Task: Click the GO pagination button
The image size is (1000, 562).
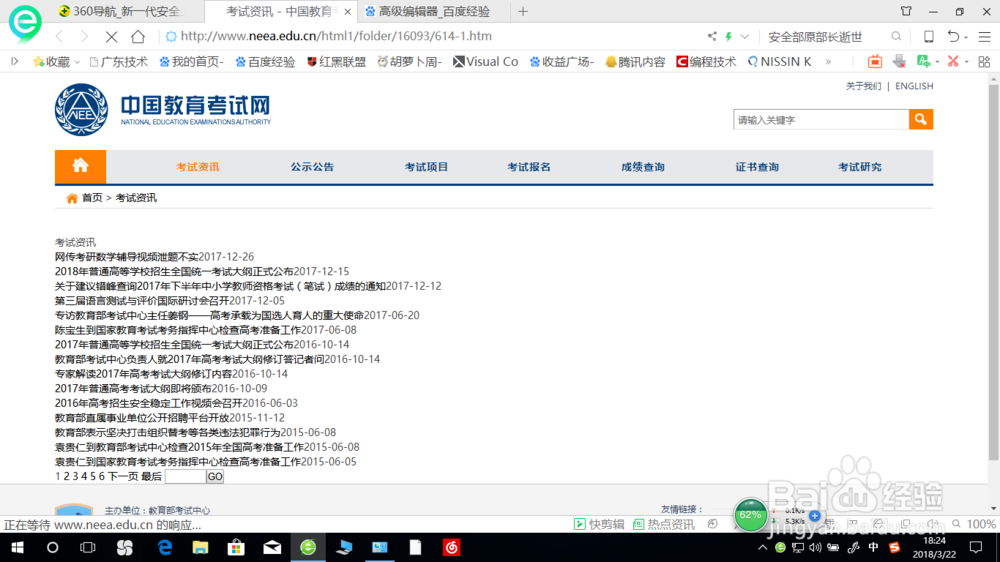Action: coord(215,477)
